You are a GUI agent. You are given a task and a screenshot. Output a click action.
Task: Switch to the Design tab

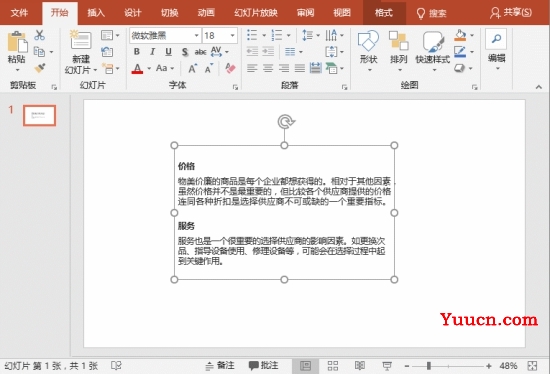[133, 13]
